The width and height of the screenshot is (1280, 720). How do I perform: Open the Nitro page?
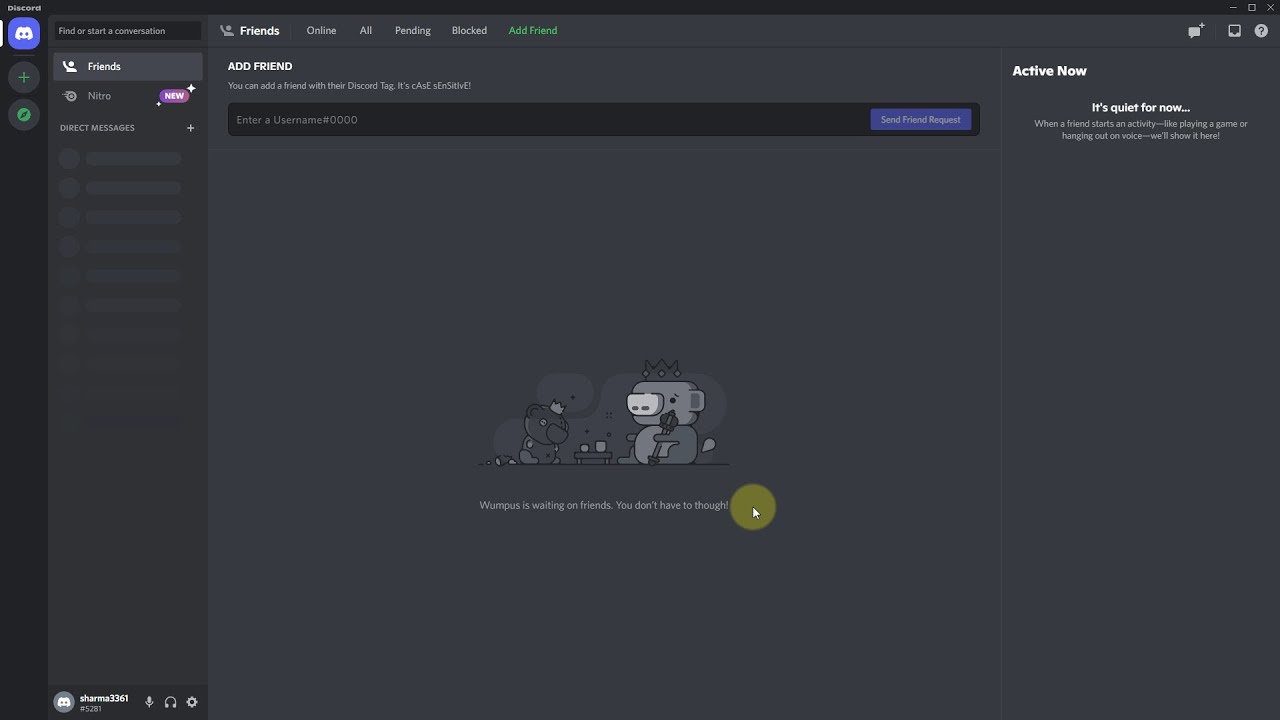click(x=128, y=96)
